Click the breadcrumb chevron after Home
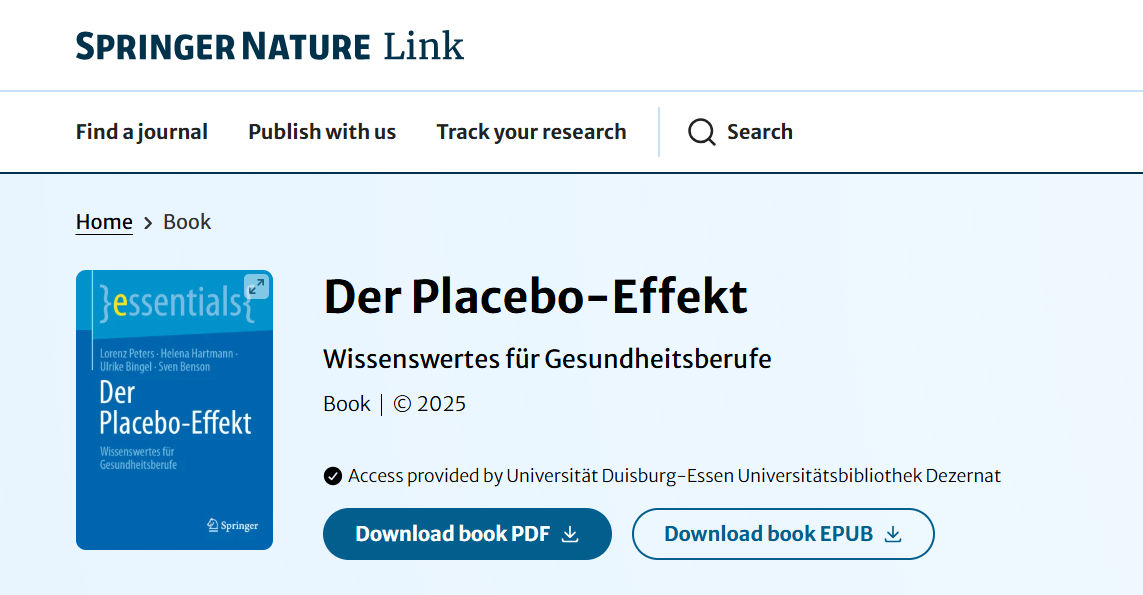 click(148, 223)
